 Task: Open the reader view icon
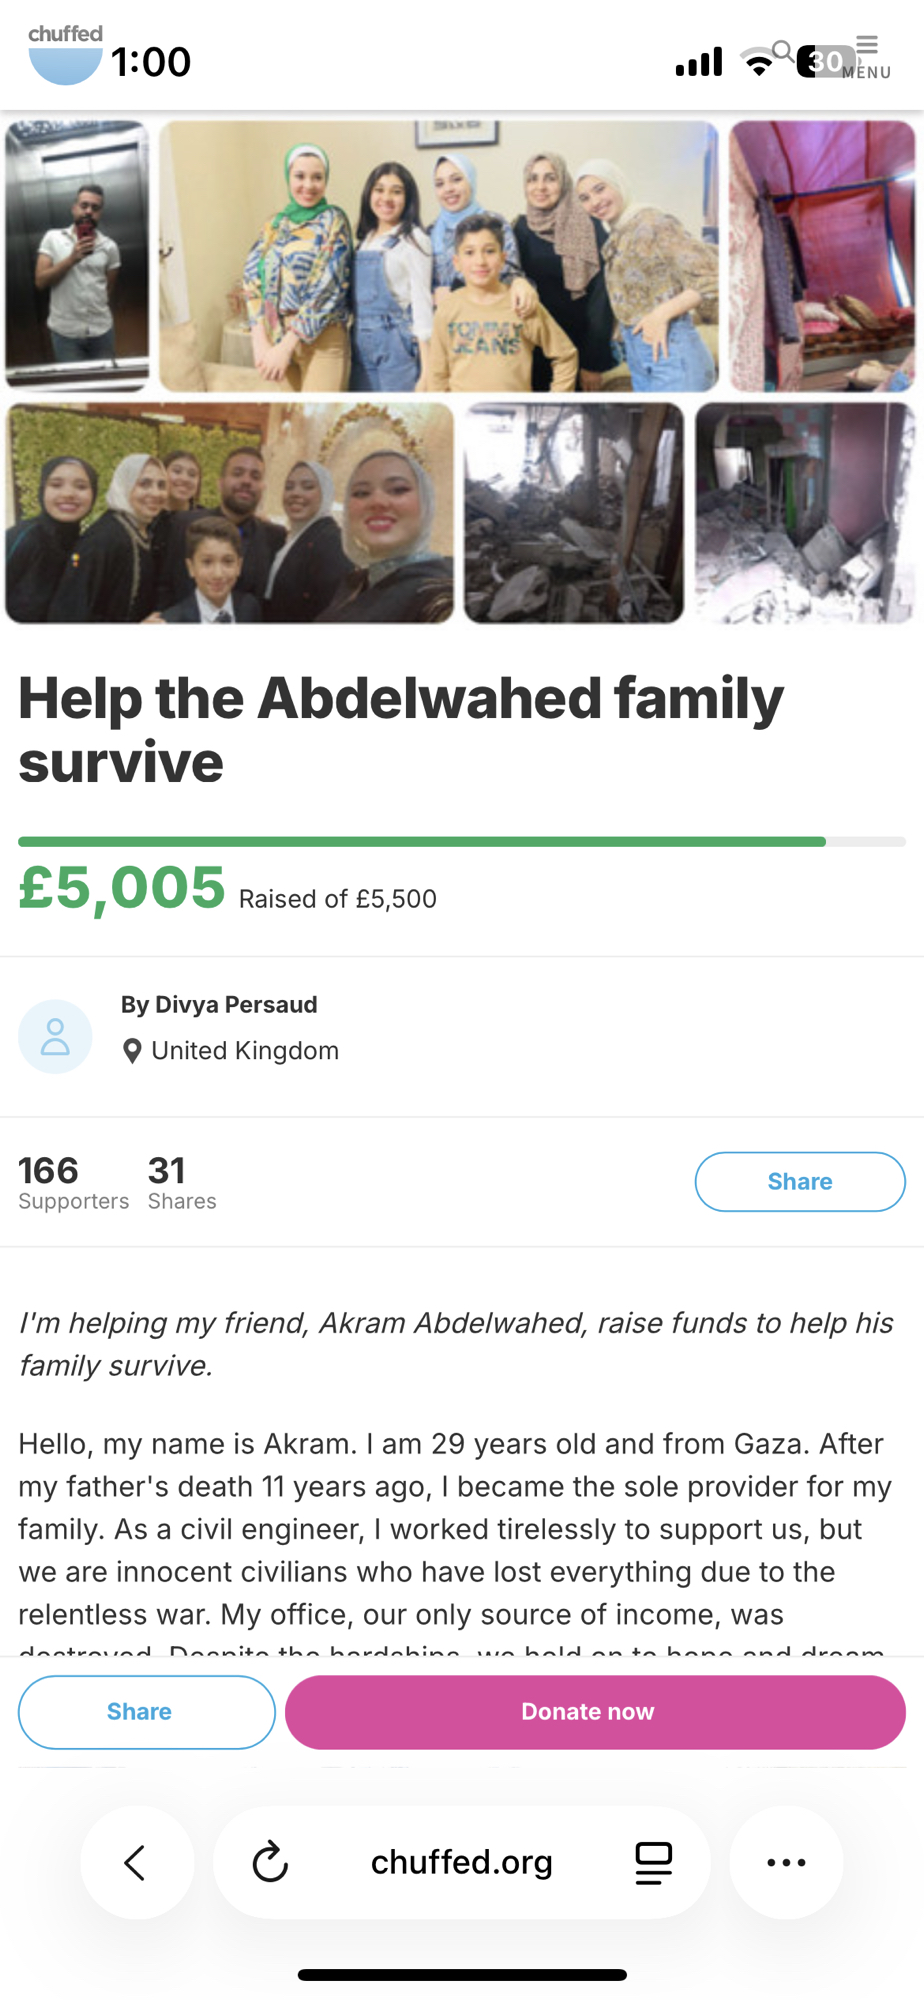coord(653,1862)
